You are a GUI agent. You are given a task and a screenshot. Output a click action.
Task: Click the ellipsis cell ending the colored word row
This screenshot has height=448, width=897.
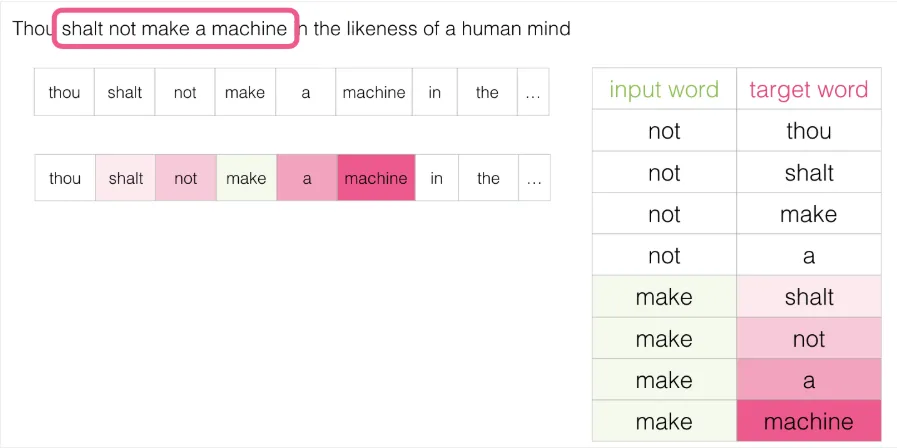click(533, 179)
